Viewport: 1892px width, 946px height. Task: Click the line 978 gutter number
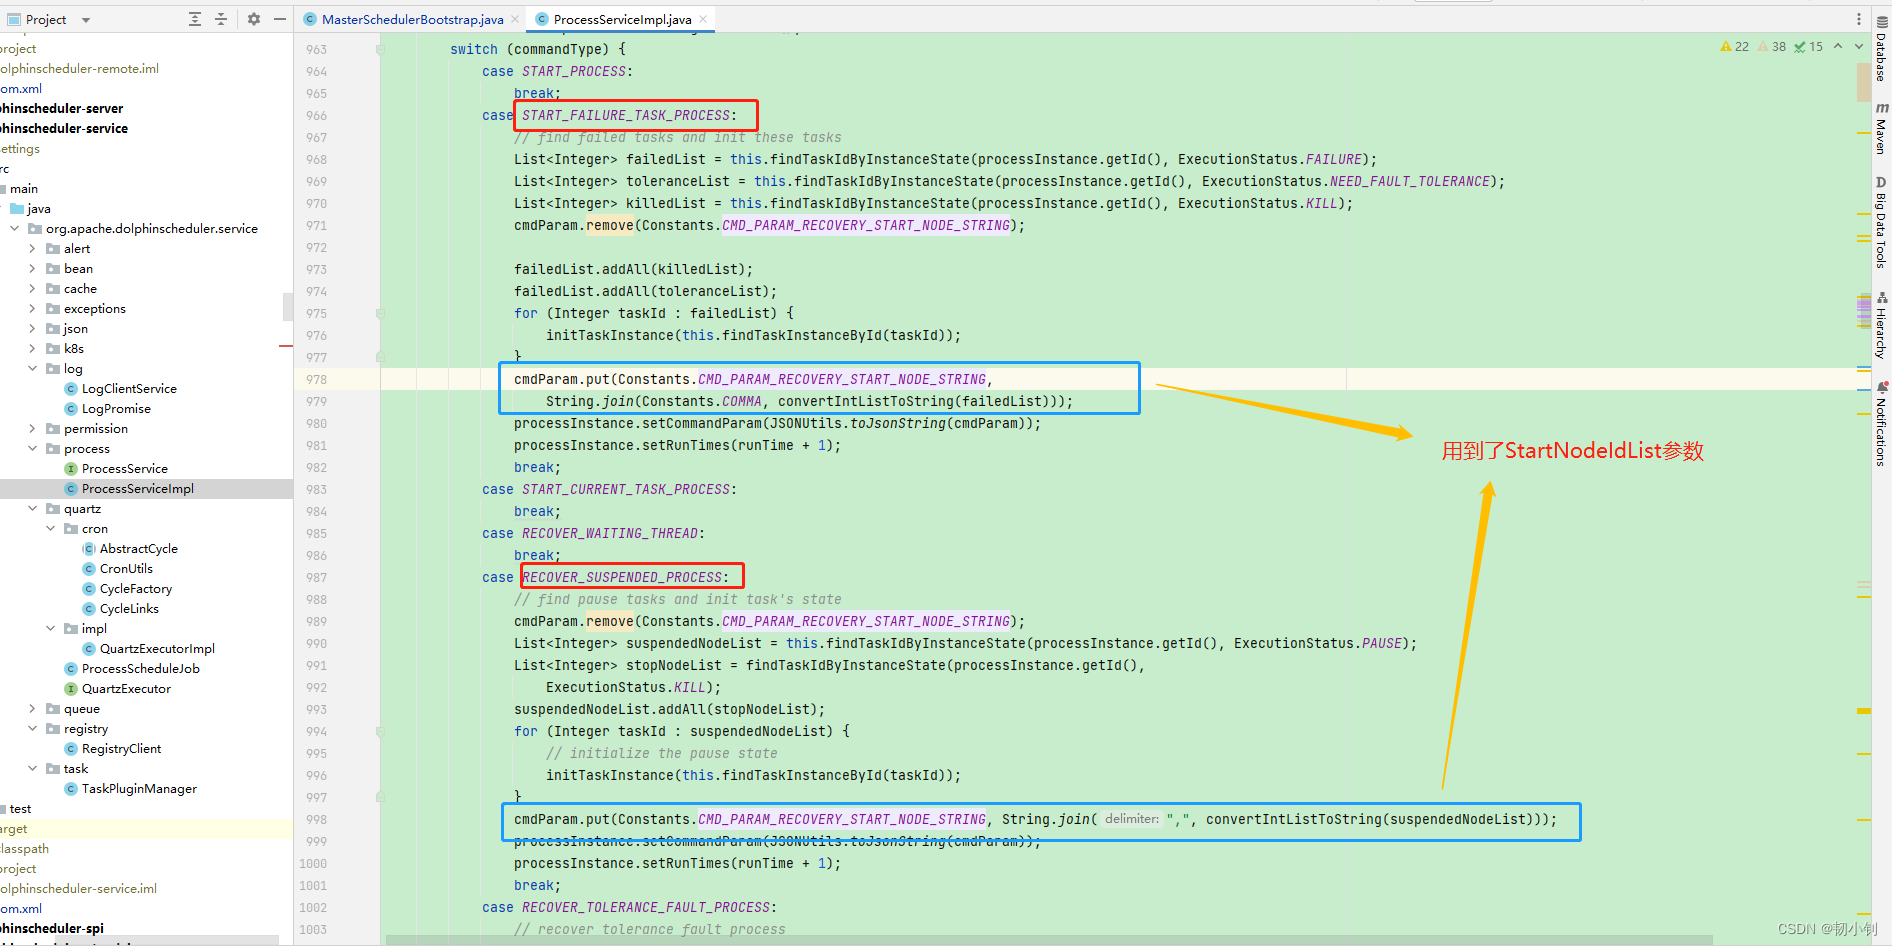(317, 380)
